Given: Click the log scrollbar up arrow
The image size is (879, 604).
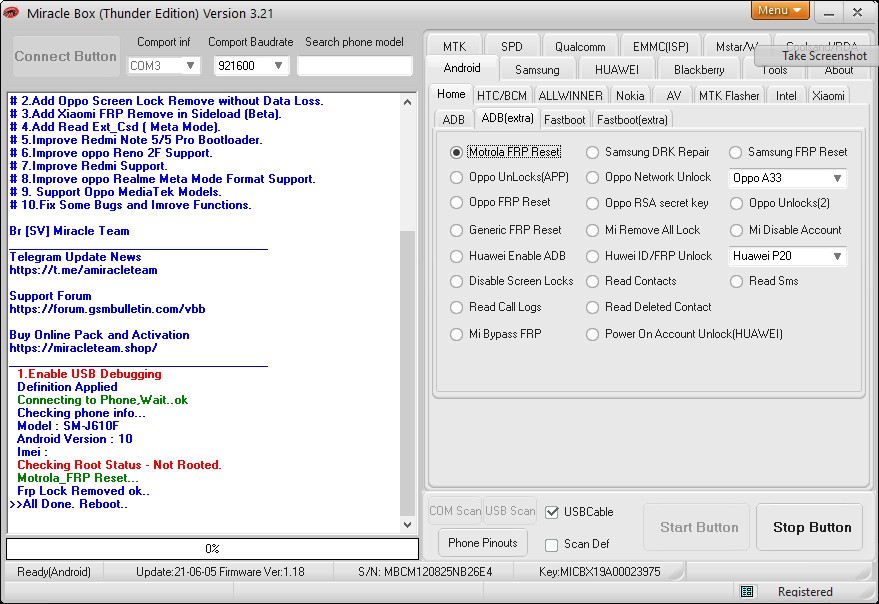Looking at the screenshot, I should 408,102.
